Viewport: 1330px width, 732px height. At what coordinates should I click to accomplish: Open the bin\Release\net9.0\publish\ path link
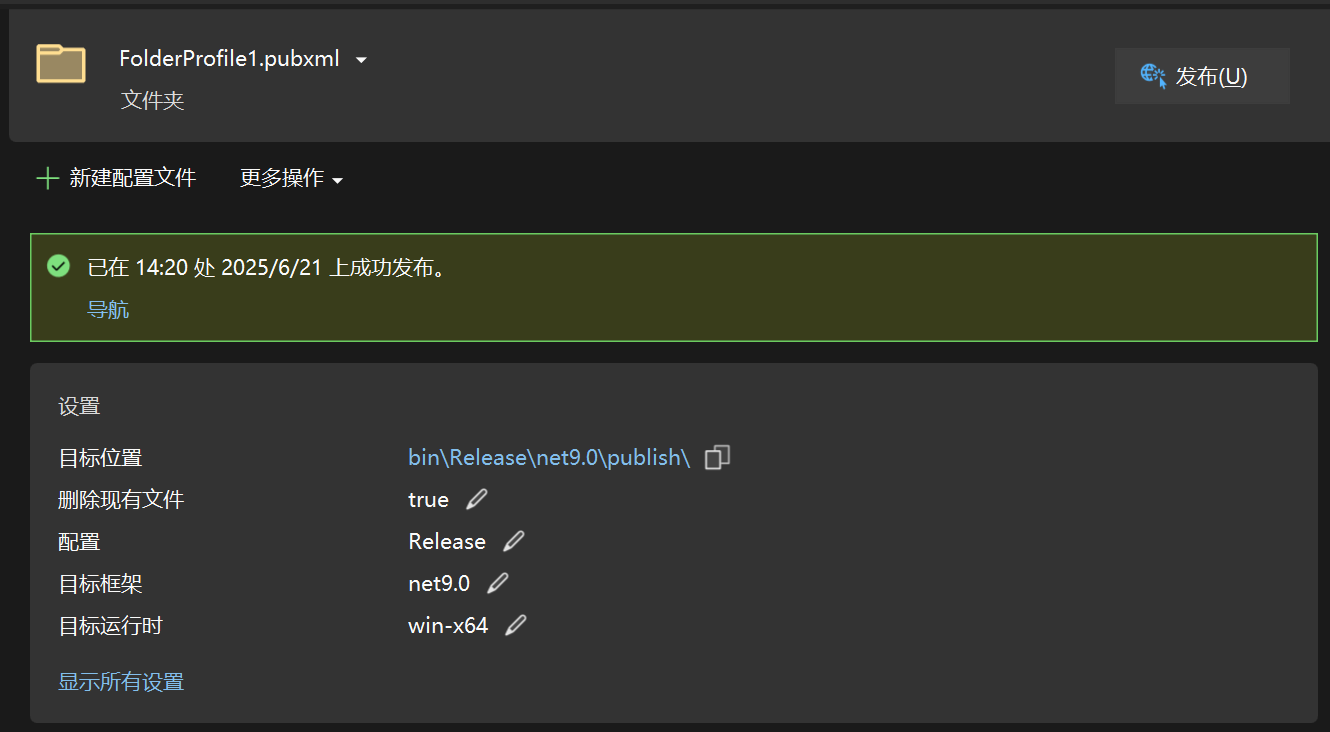(549, 458)
